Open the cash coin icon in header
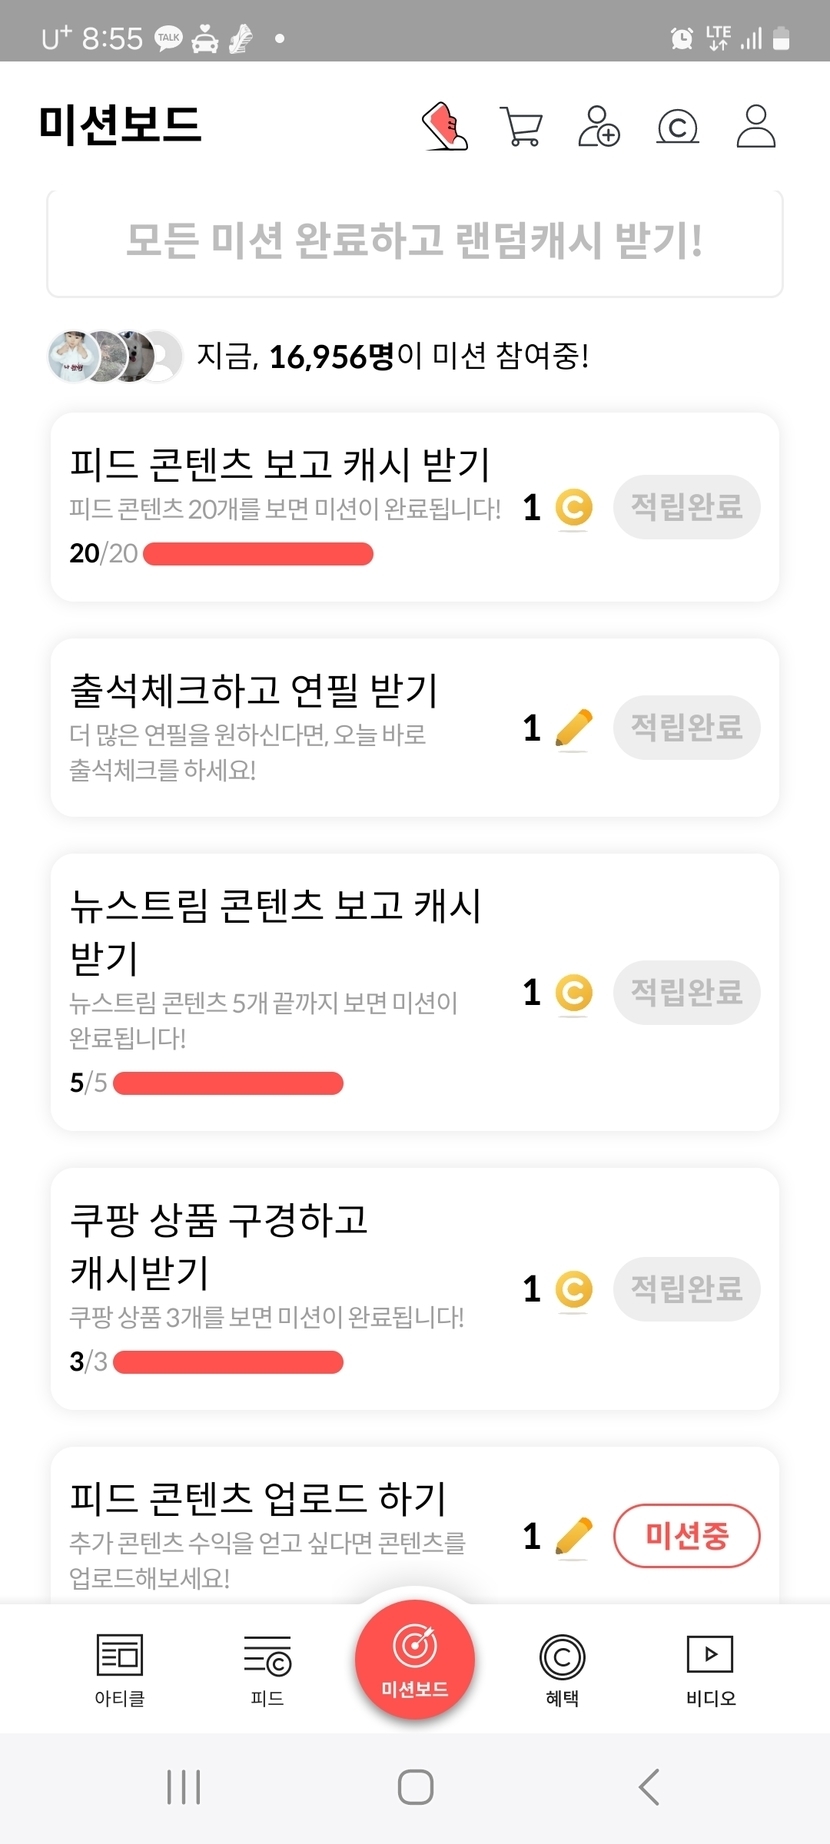This screenshot has width=830, height=1844. point(677,127)
